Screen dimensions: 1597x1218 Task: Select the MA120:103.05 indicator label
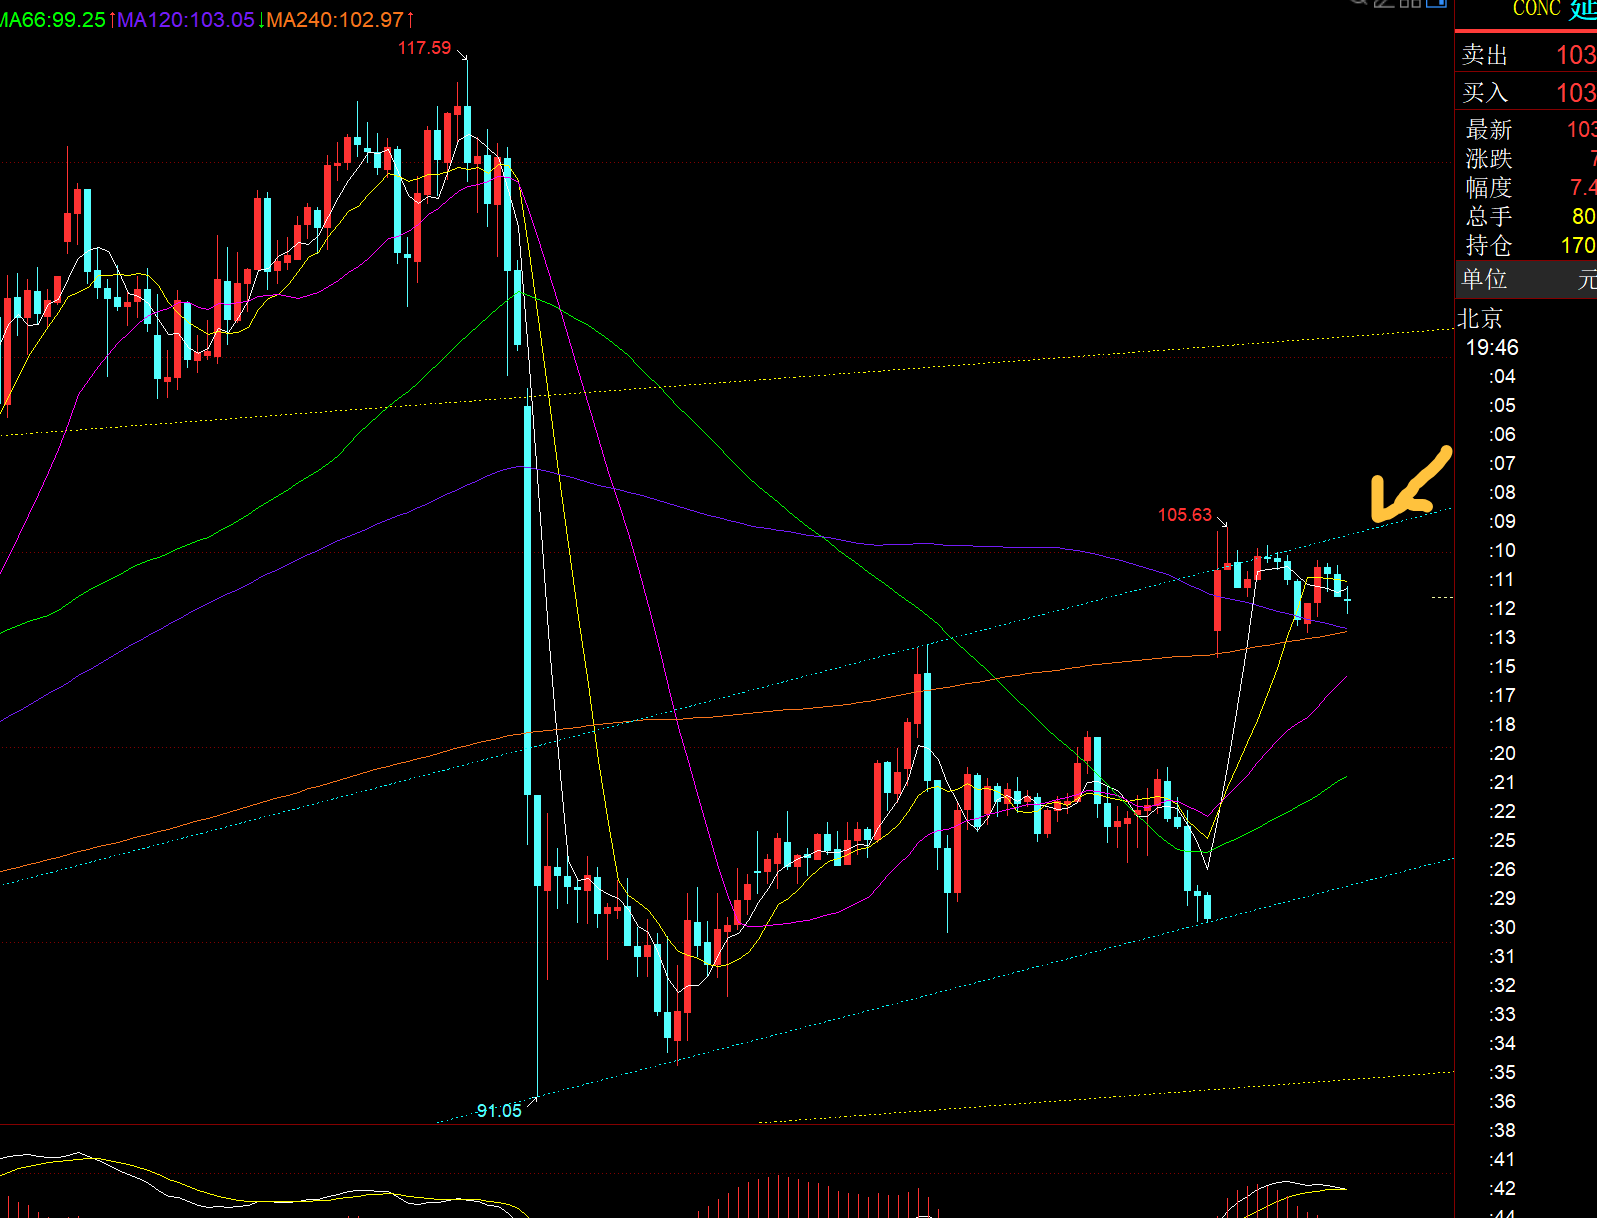(x=186, y=20)
